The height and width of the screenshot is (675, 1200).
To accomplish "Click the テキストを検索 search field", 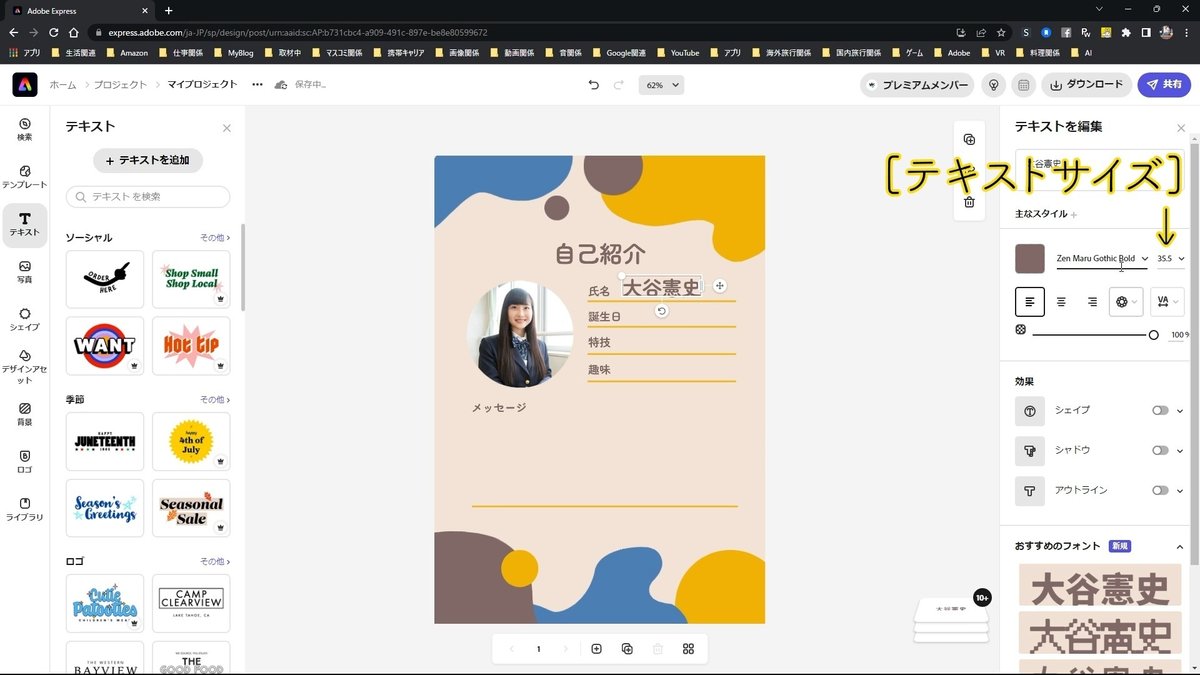I will pos(148,197).
